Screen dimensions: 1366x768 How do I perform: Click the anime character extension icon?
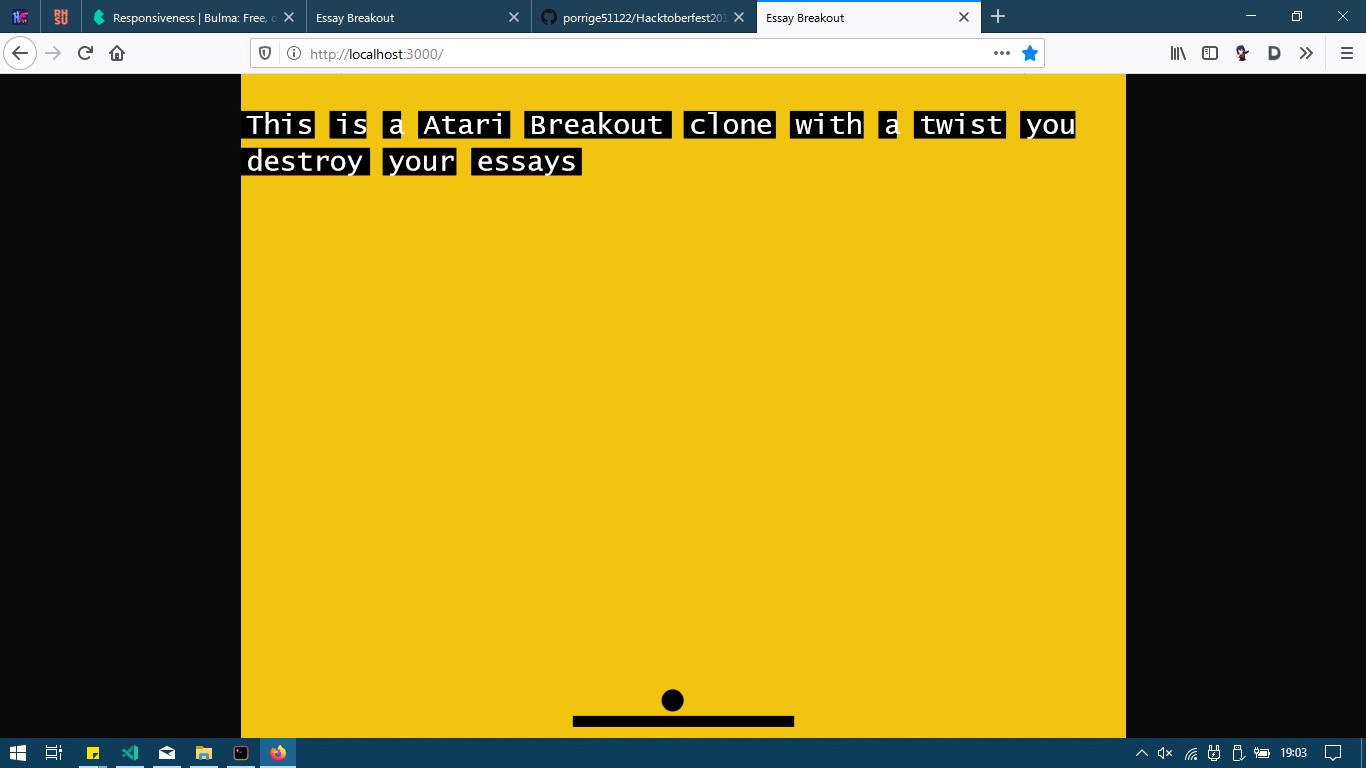coord(1242,53)
